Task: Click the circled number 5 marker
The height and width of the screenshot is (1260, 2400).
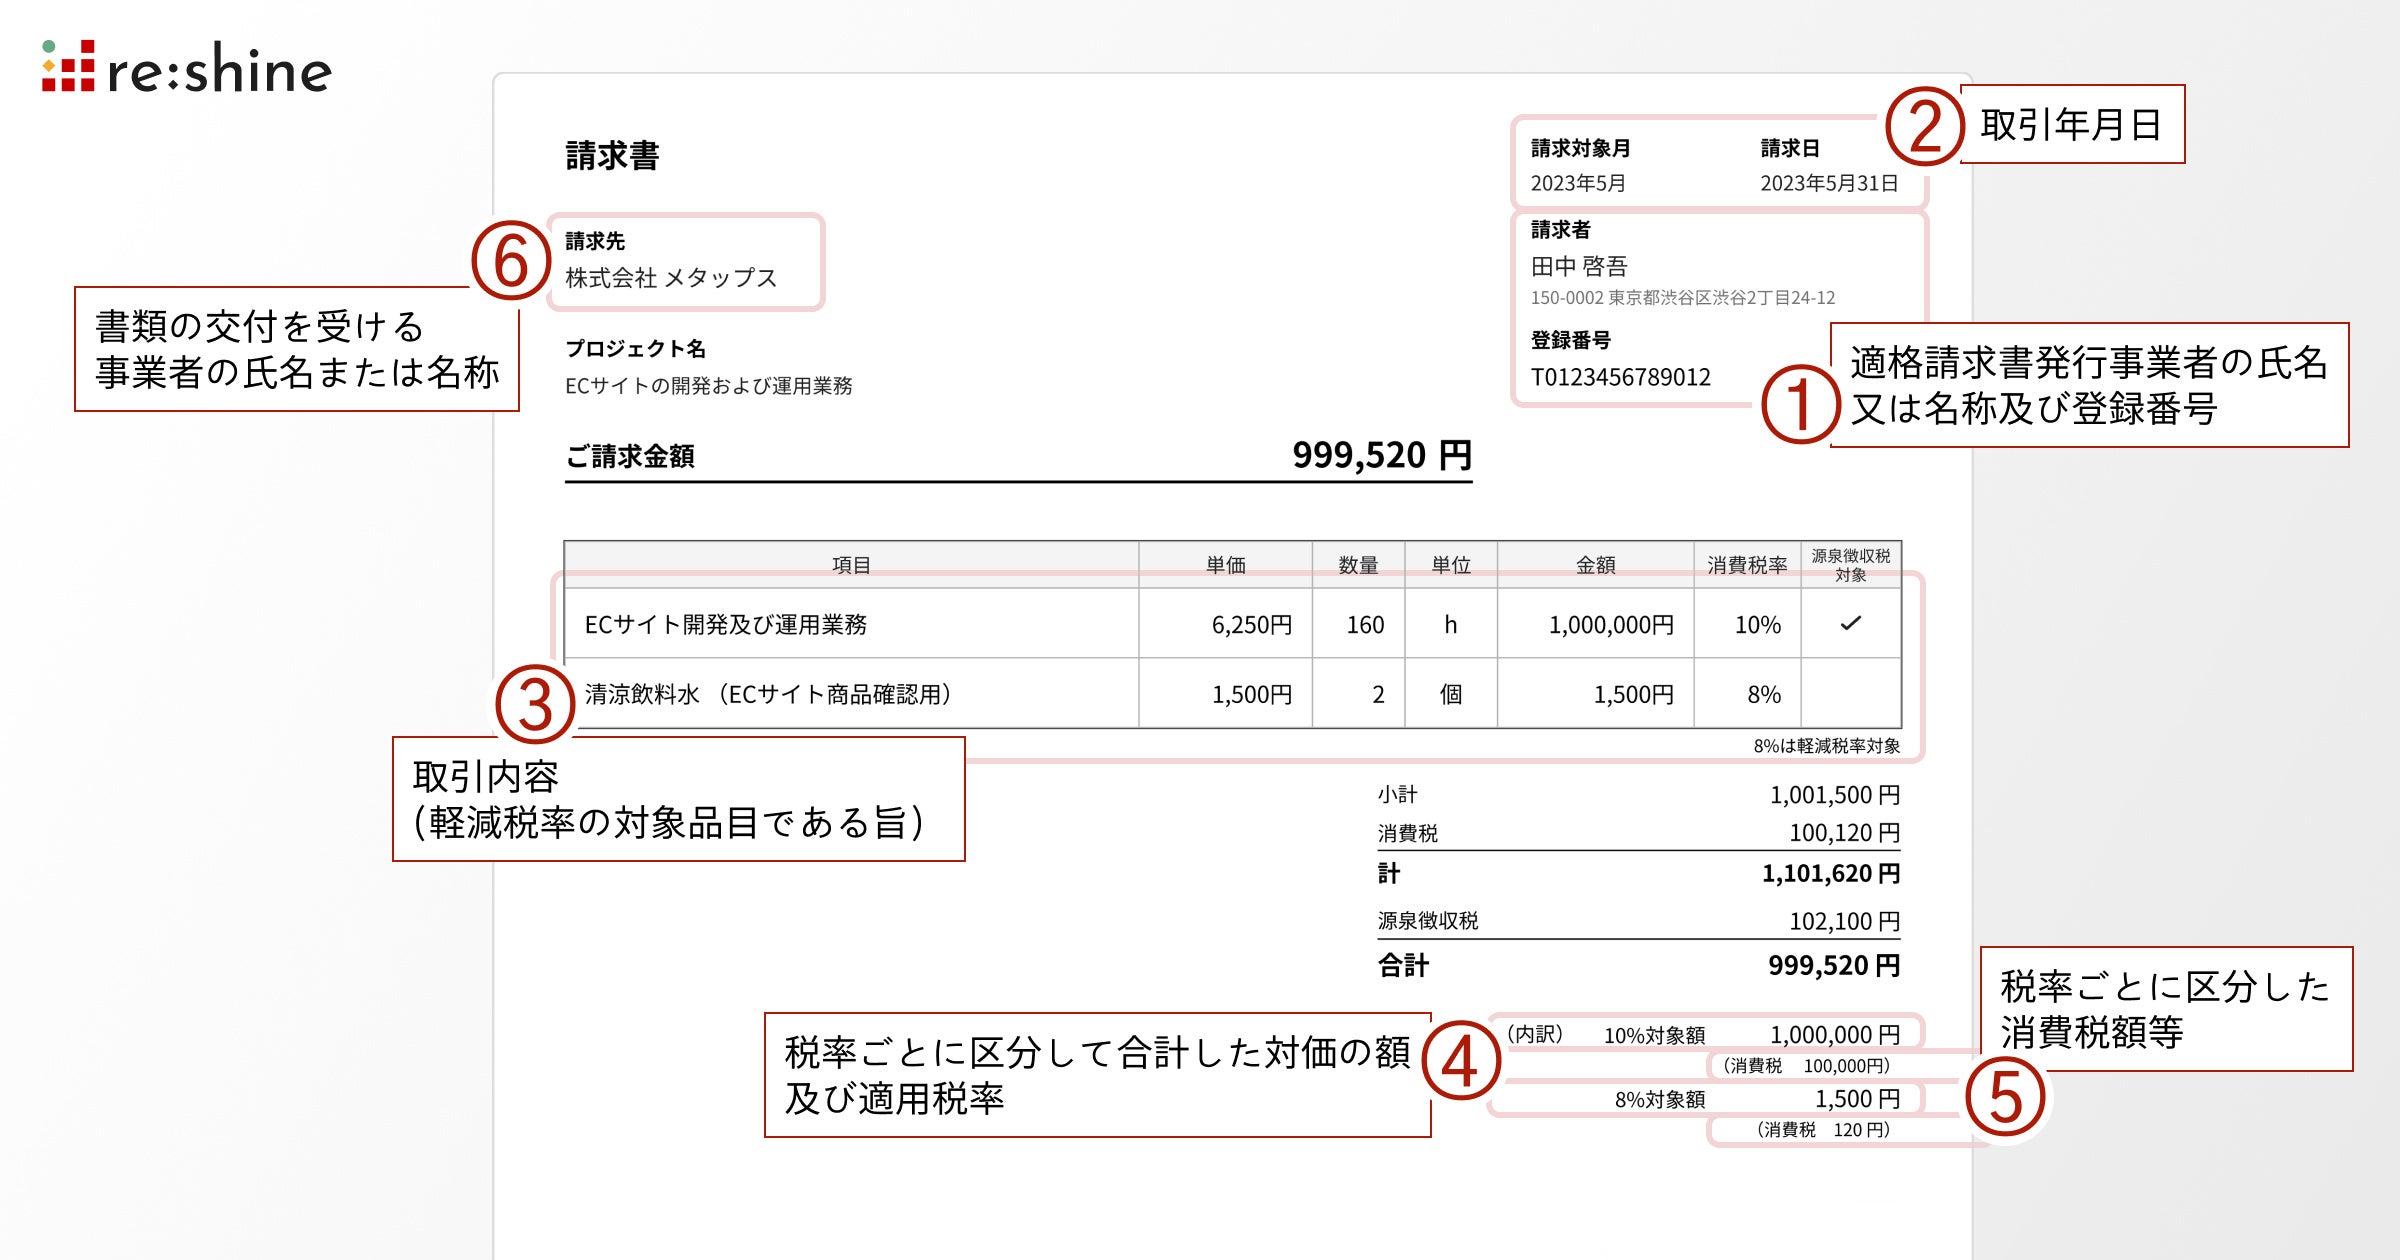Action: click(2005, 1097)
